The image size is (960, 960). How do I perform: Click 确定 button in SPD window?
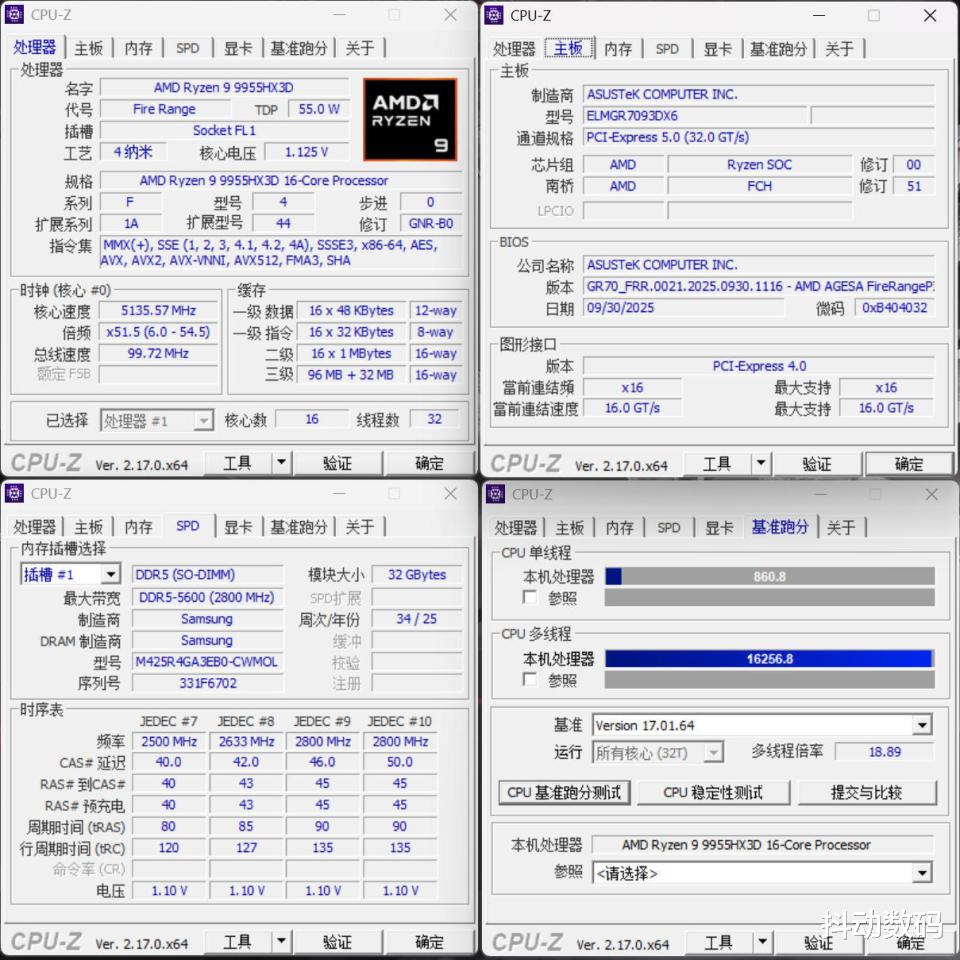click(x=429, y=941)
